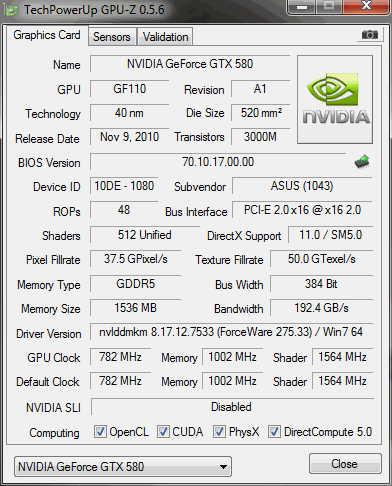This screenshot has height=486, width=392.
Task: Click the "Memory Type" label
Action: [49, 285]
